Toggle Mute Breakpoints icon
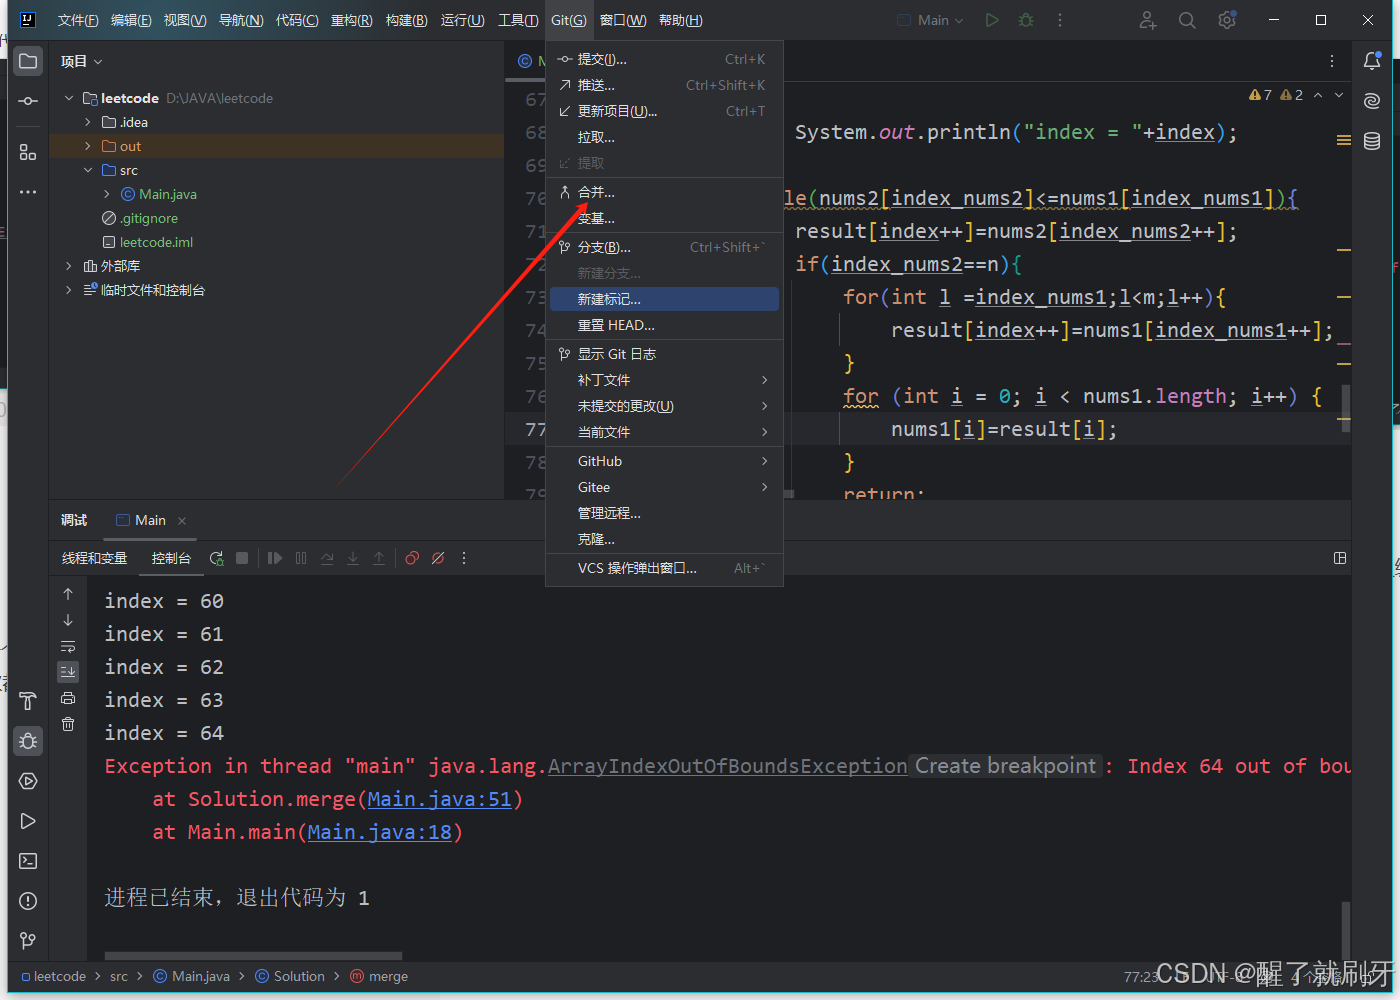The height and width of the screenshot is (1000, 1400). tap(438, 558)
